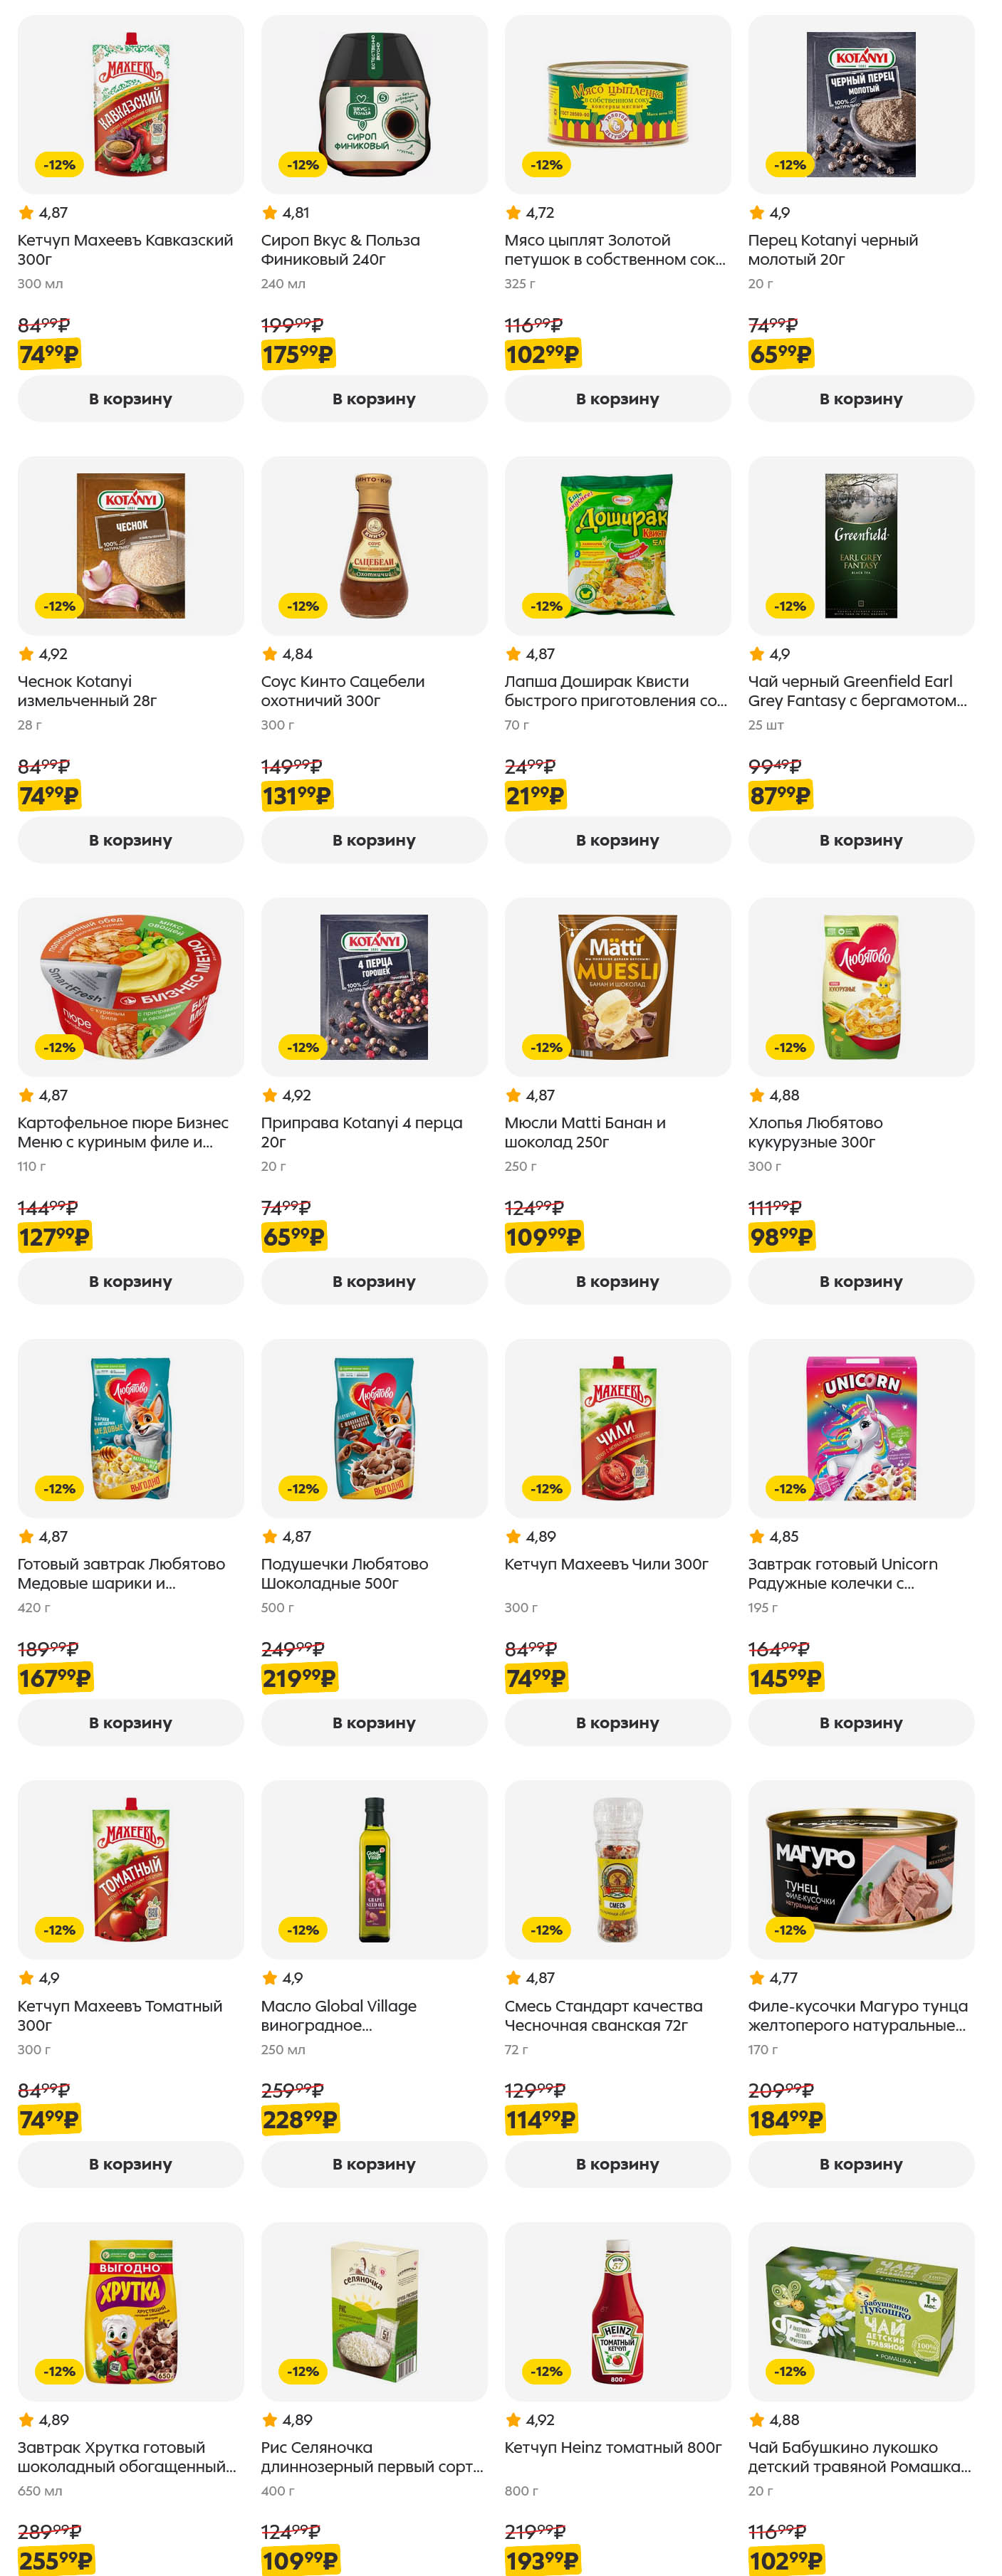Add Кетчуп Махеевъ Кавказский to cart
Image resolution: width=1002 pixels, height=2576 pixels.
[130, 399]
